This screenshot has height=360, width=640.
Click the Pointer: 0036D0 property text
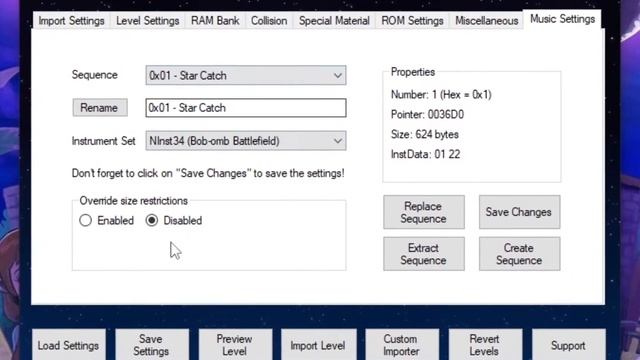[427, 115]
